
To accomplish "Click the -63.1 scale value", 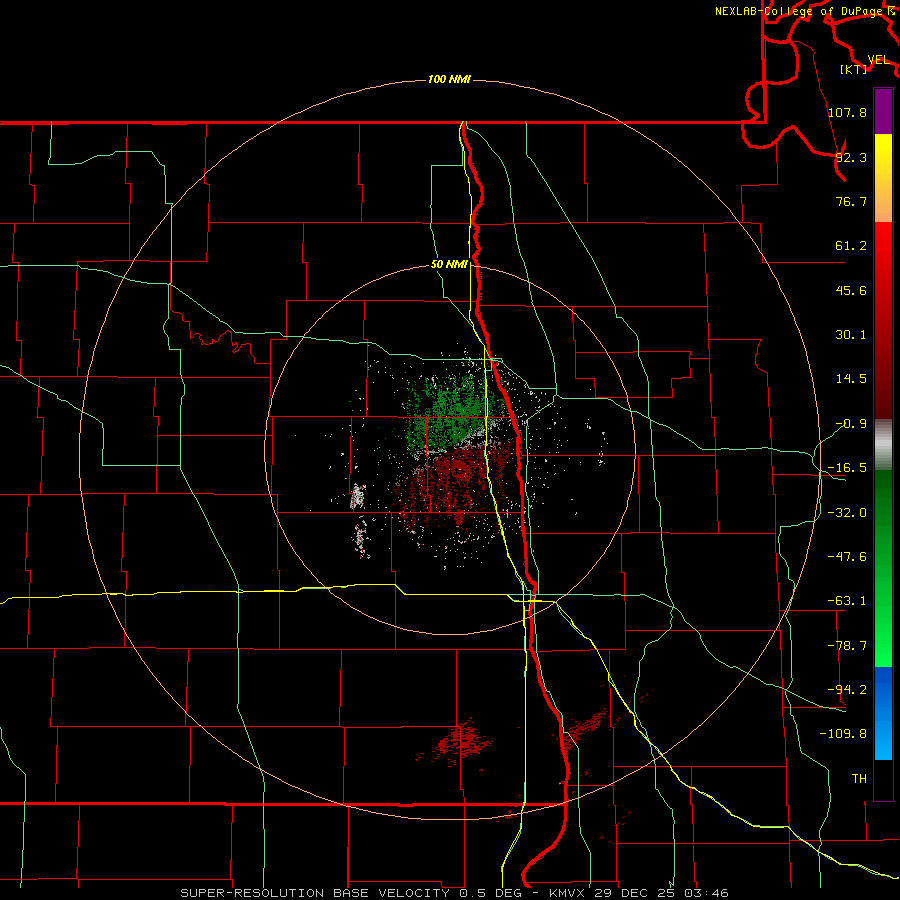I will click(x=847, y=601).
